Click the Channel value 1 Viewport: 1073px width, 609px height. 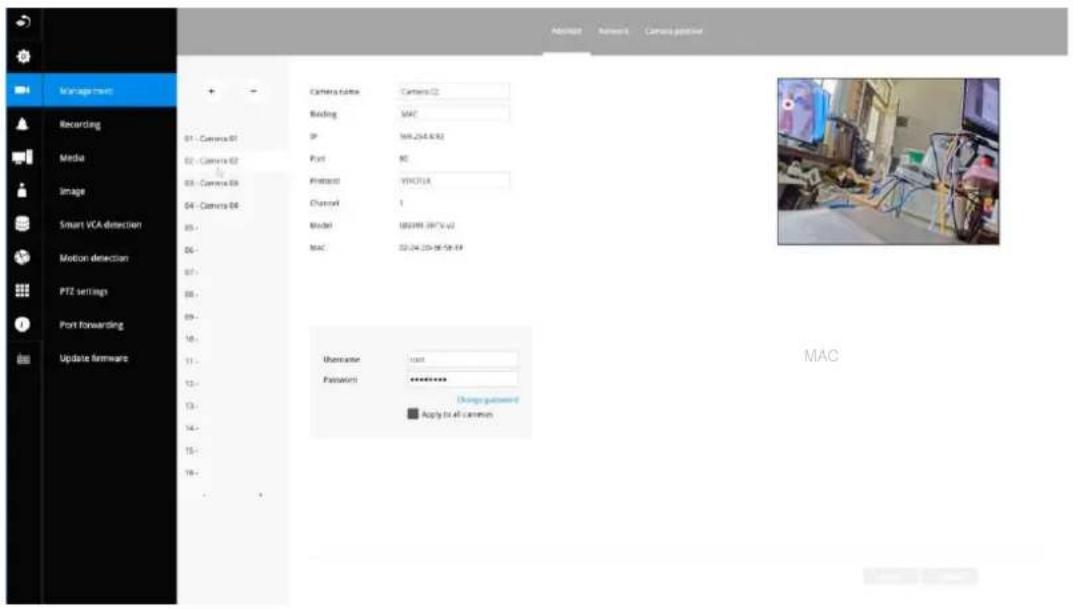(402, 203)
